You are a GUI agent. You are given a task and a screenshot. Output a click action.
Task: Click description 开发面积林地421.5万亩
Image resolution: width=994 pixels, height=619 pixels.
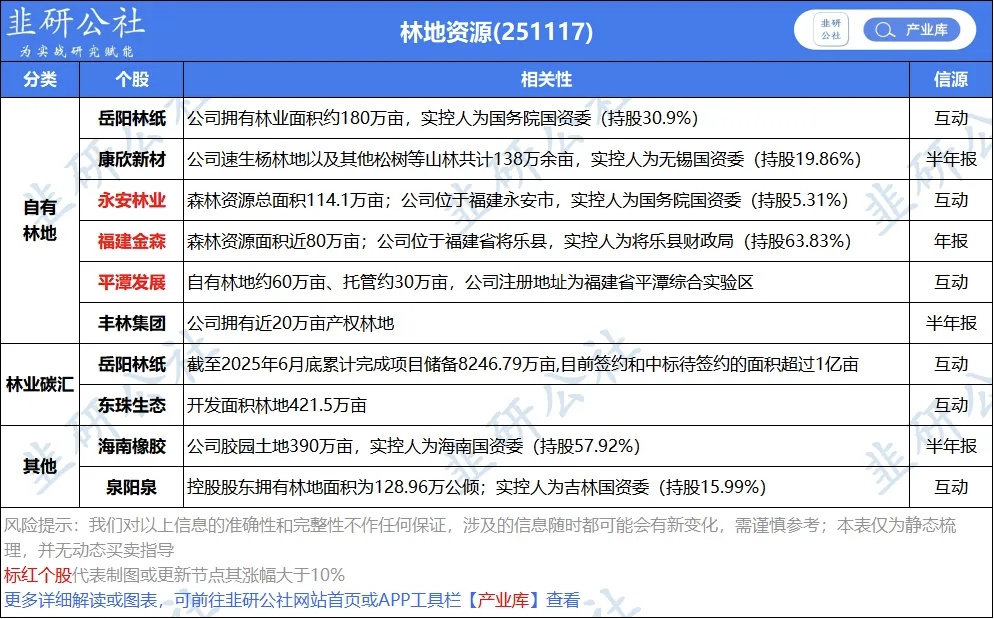tap(277, 405)
